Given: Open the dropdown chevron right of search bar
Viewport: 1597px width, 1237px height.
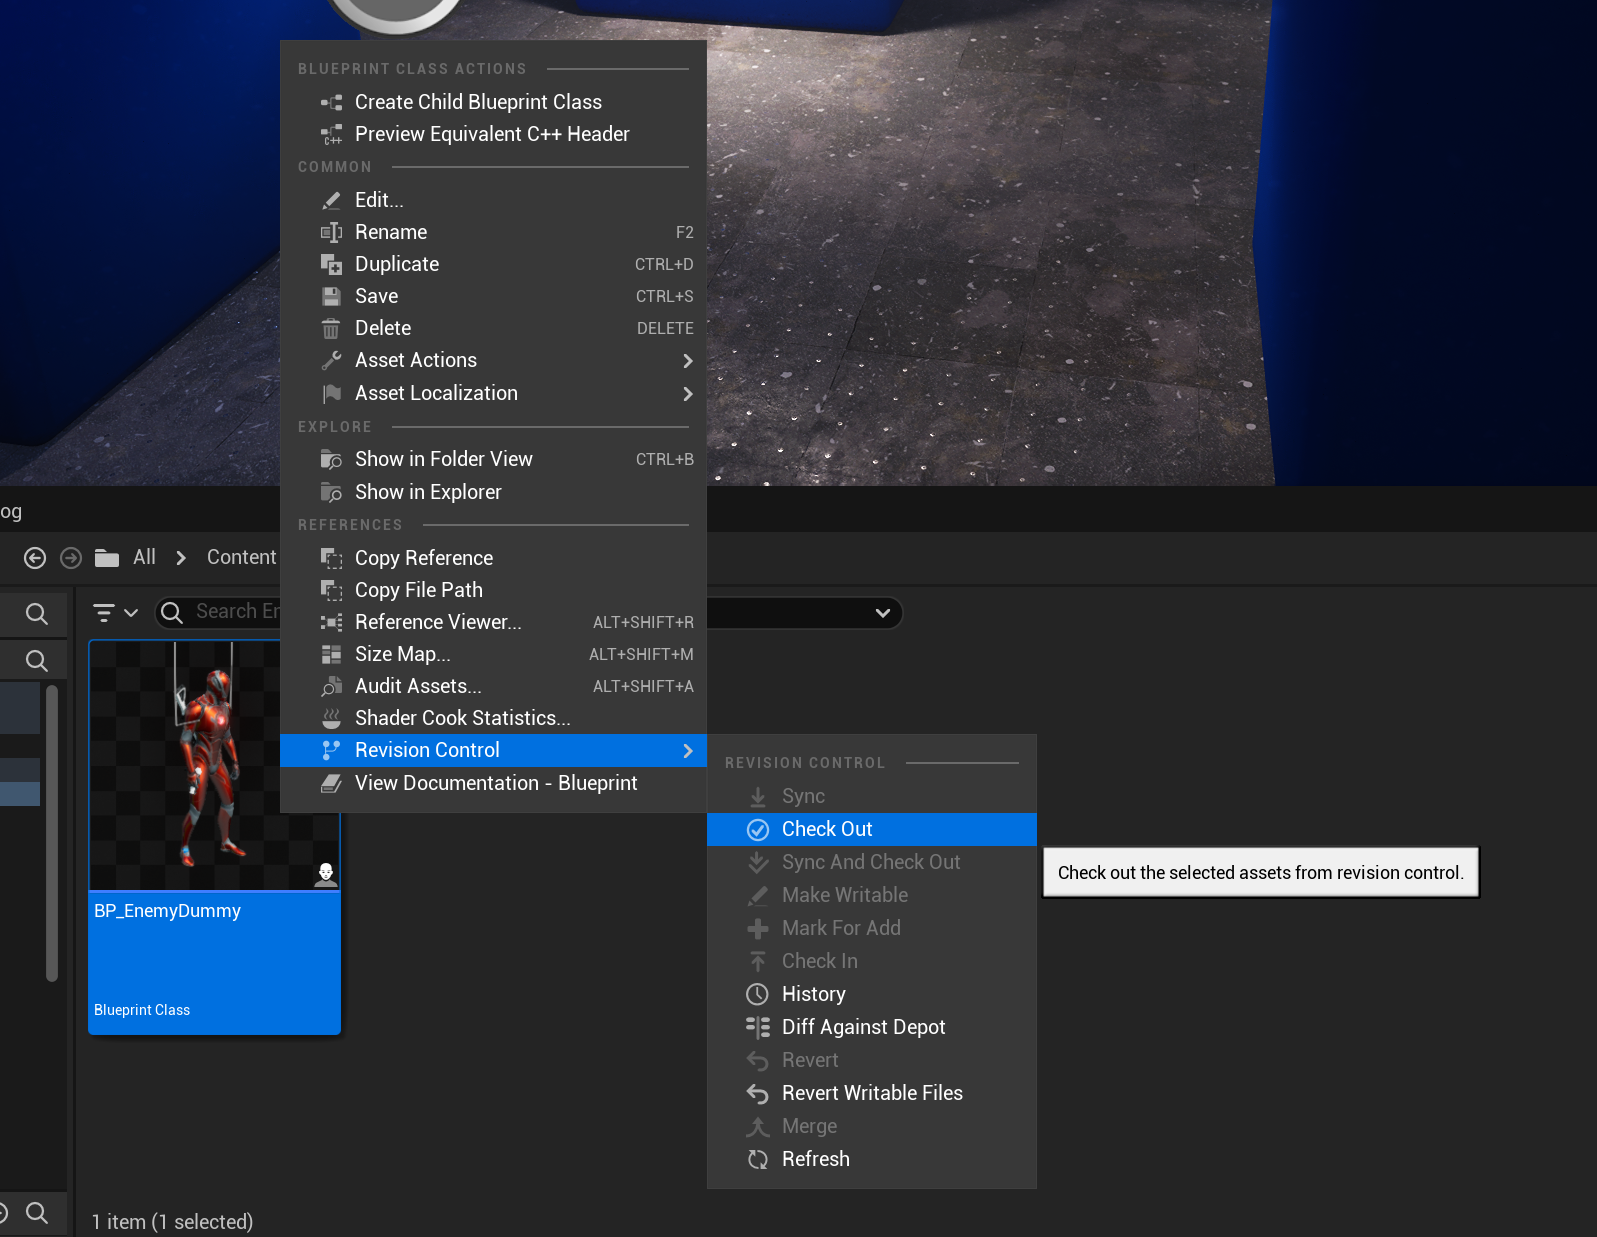Looking at the screenshot, I should [x=883, y=613].
